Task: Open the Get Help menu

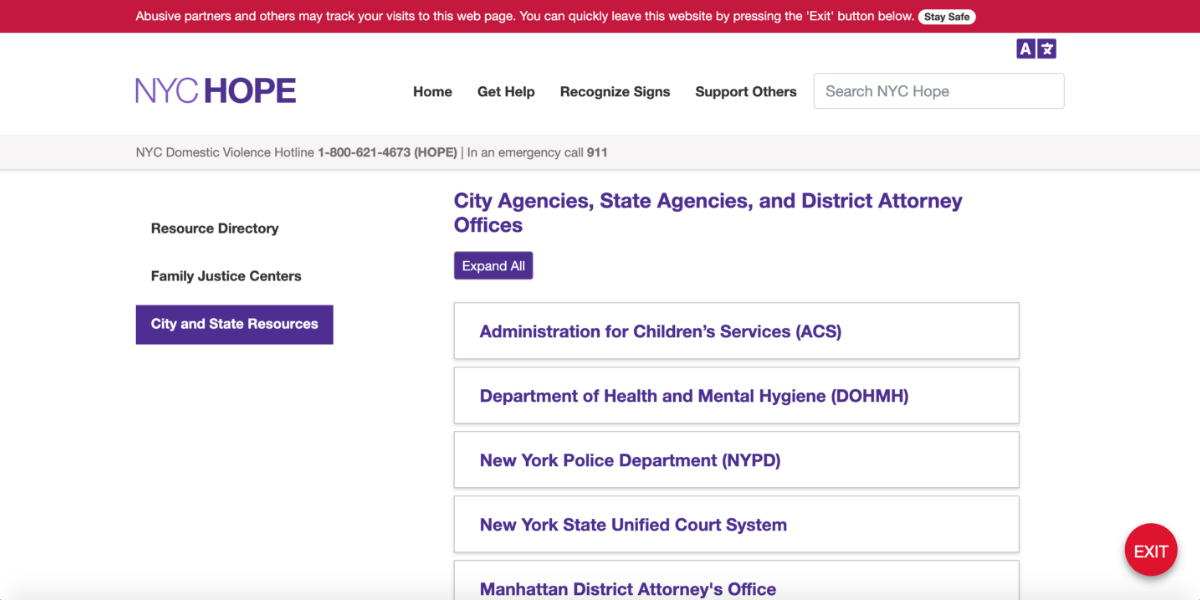Action: (506, 91)
